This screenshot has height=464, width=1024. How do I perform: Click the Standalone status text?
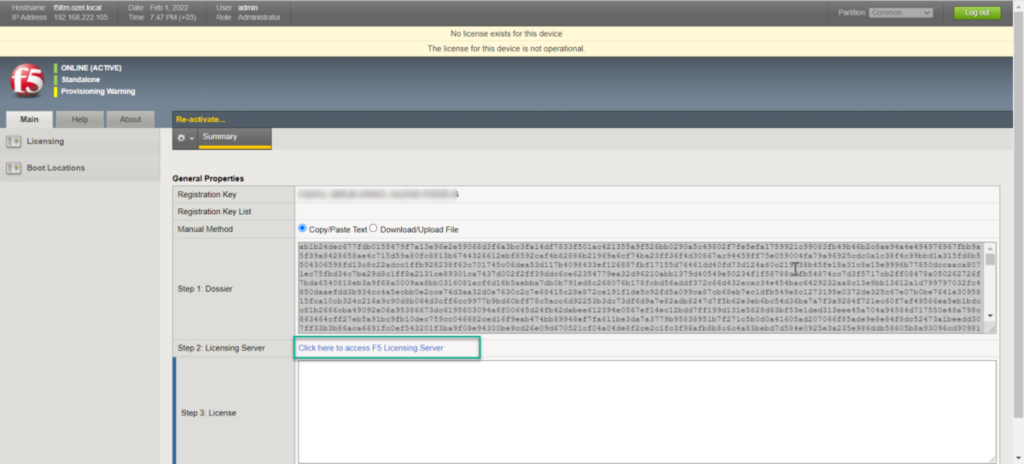(x=80, y=80)
